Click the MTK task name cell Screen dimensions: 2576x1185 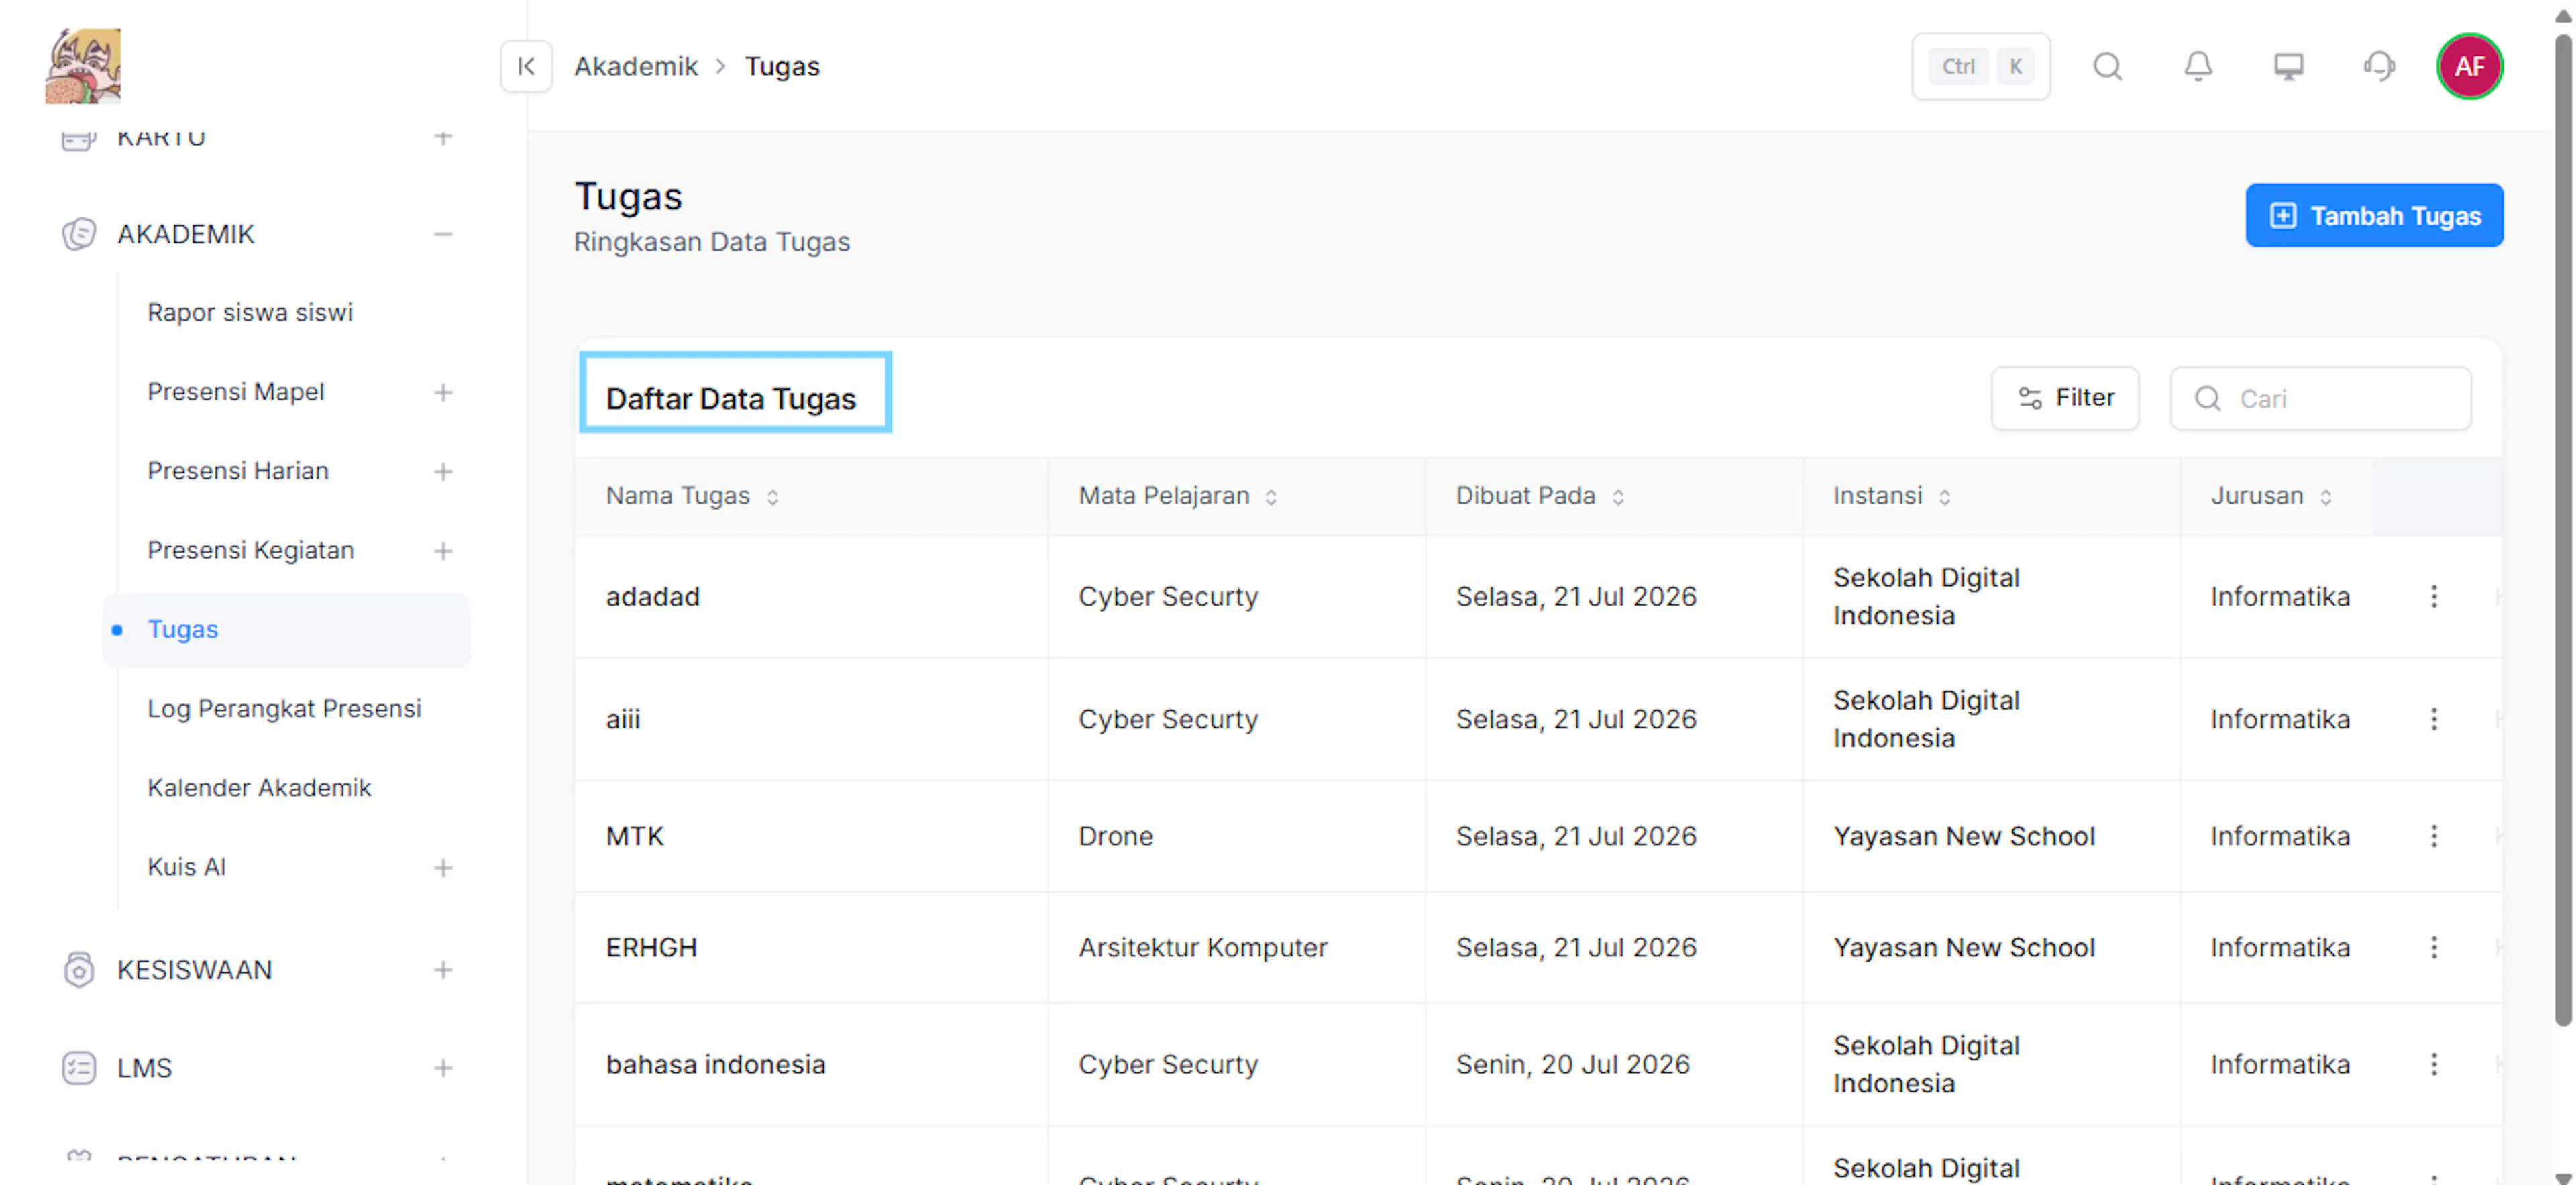click(634, 836)
